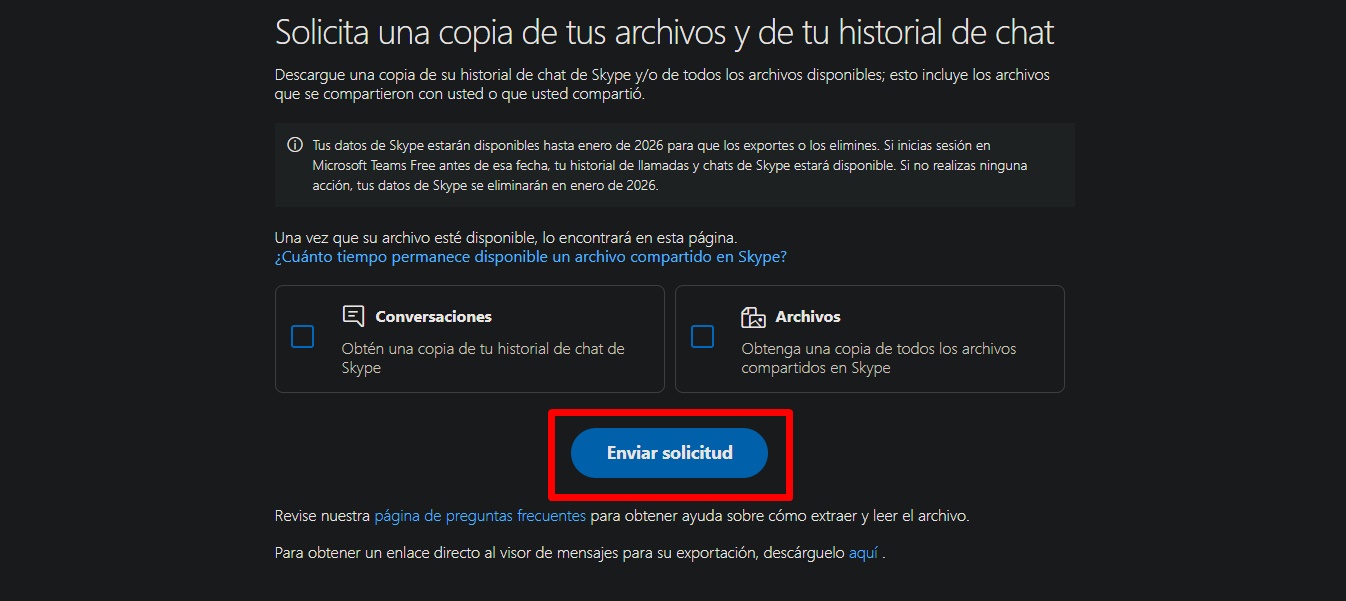Viewport: 1346px width, 601px height.
Task: Select the Conversaciones bold label
Action: coord(434,316)
